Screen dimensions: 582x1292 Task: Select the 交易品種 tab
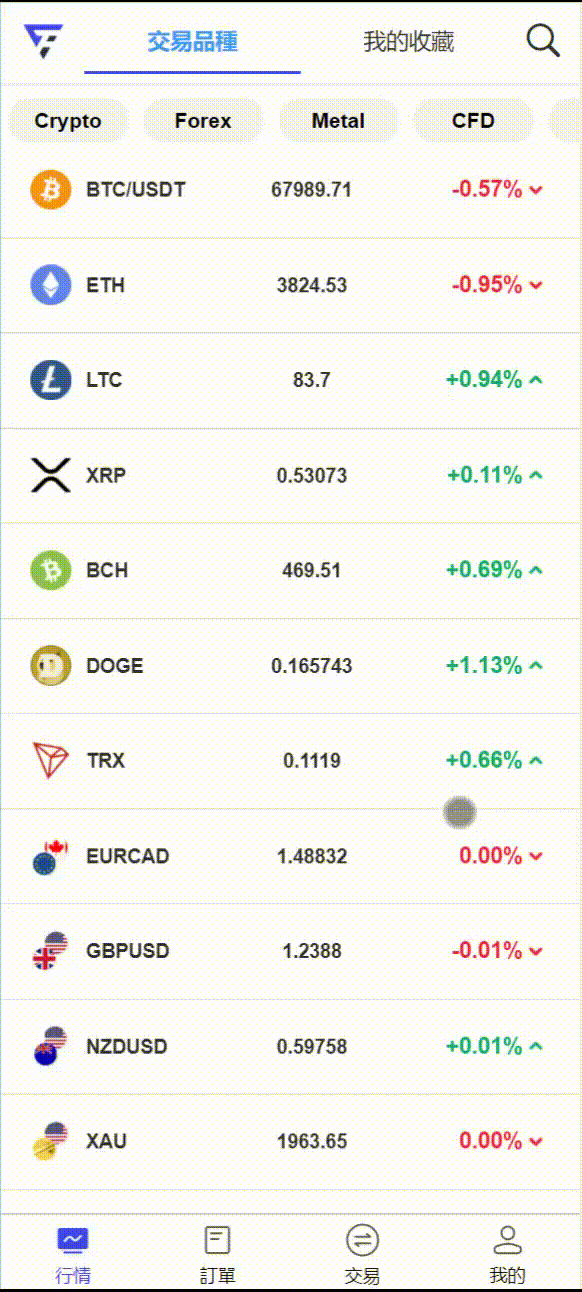[x=192, y=41]
